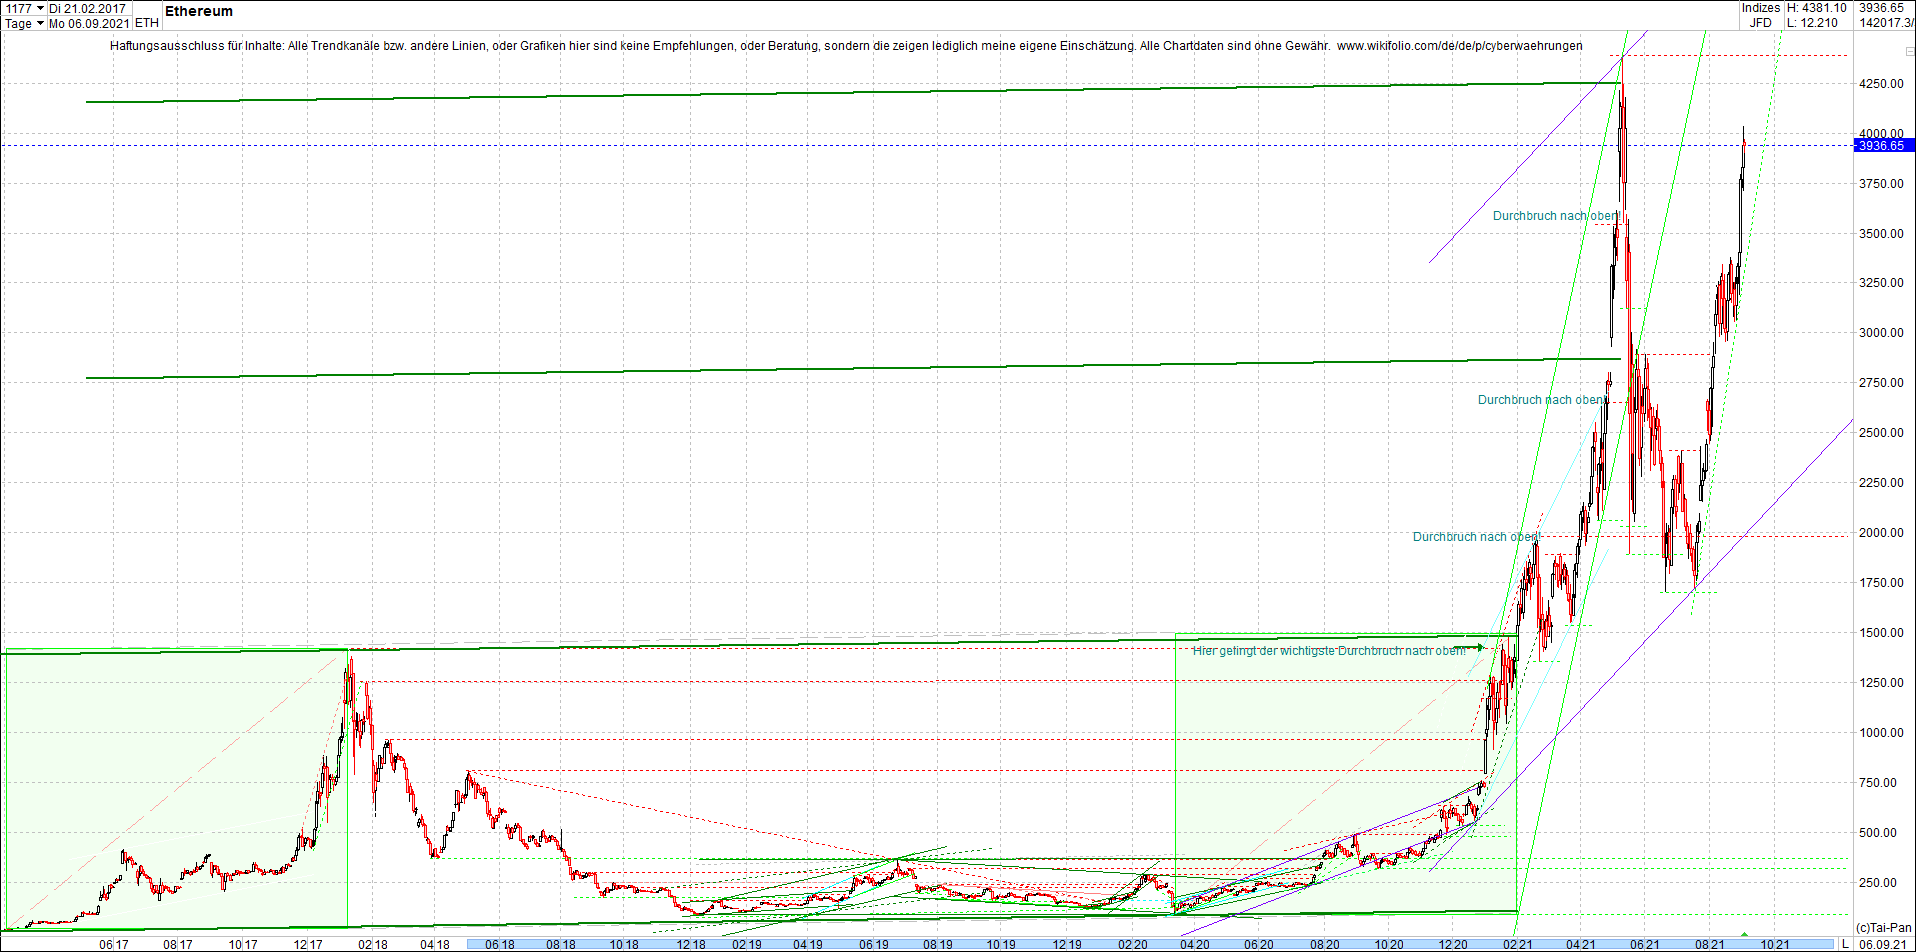Viewport: 1916px width, 952px height.
Task: Select 'Durchbruch nach oben' label near 3500 level
Action: (1557, 216)
